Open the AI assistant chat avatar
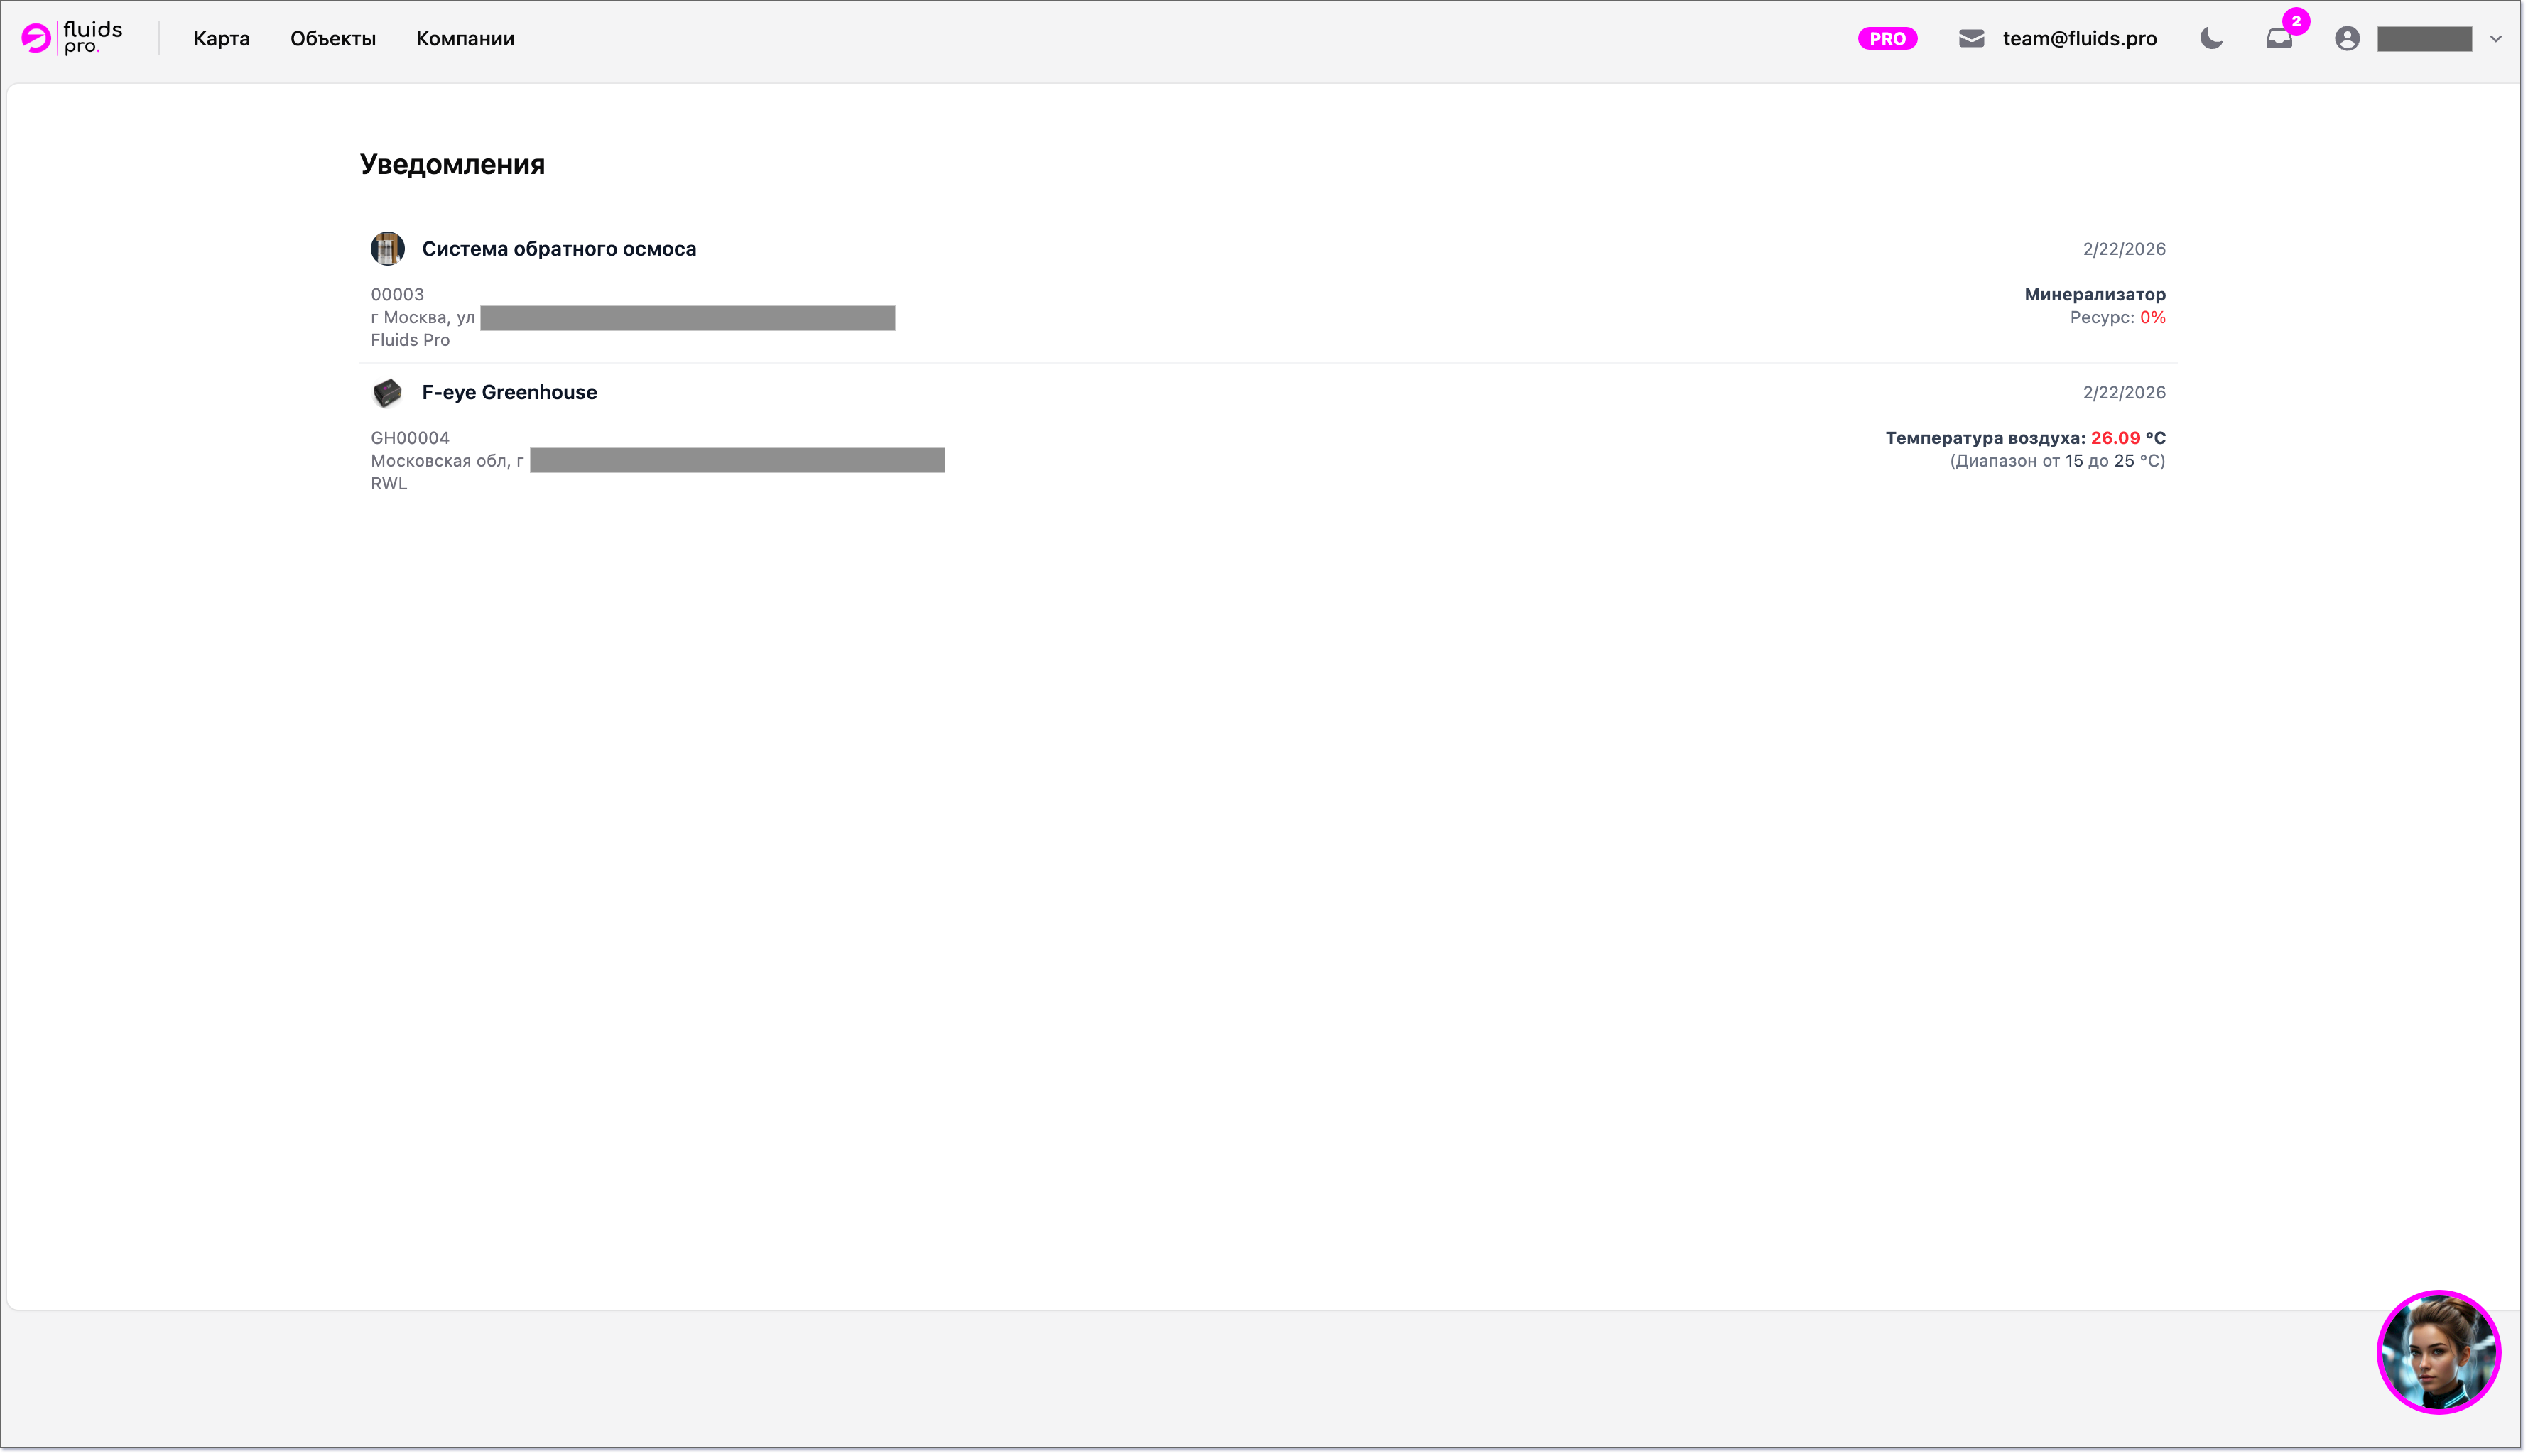Image resolution: width=2528 pixels, height=1456 pixels. click(2438, 1351)
